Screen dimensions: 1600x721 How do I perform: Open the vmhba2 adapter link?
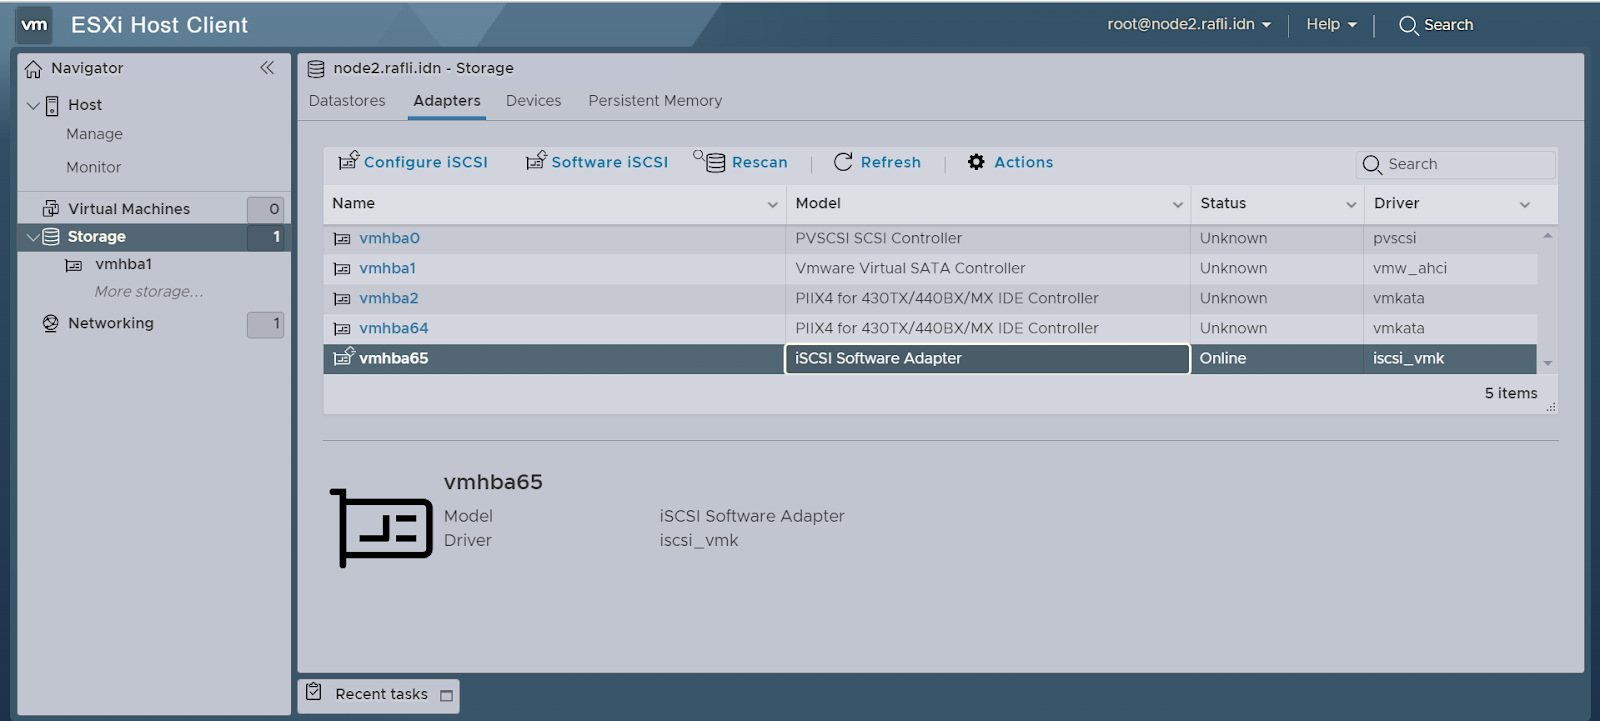tap(389, 298)
